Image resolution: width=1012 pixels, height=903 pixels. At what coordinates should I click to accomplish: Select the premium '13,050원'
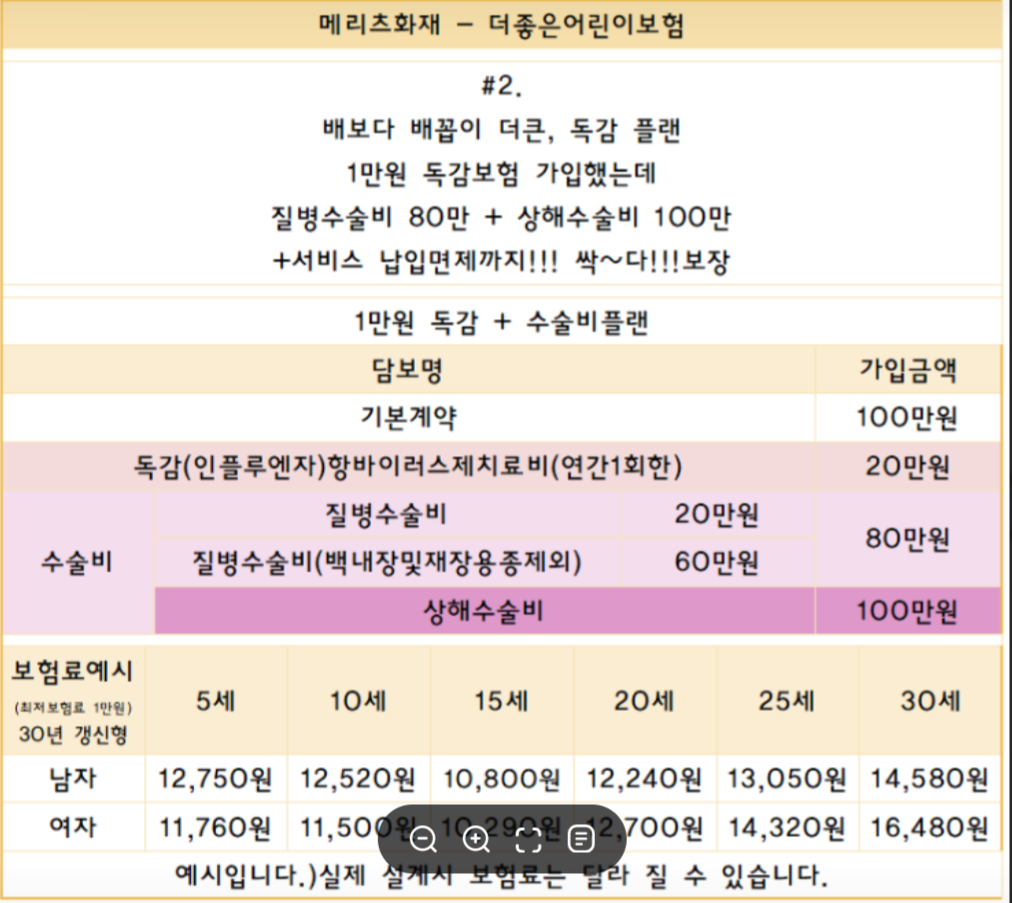click(x=787, y=779)
